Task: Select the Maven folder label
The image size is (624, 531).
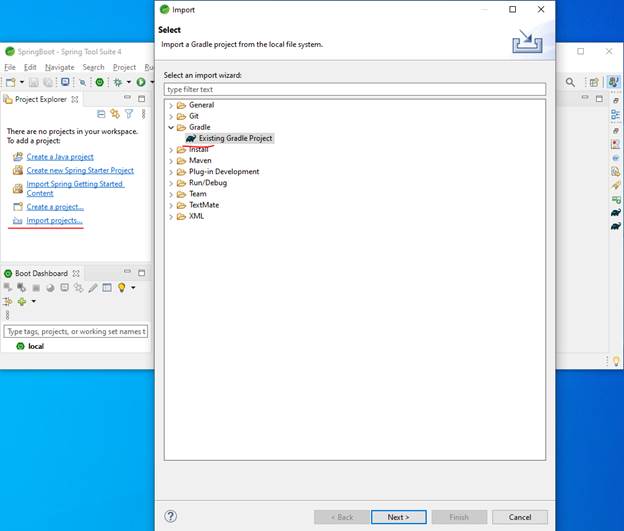Action: click(x=200, y=160)
